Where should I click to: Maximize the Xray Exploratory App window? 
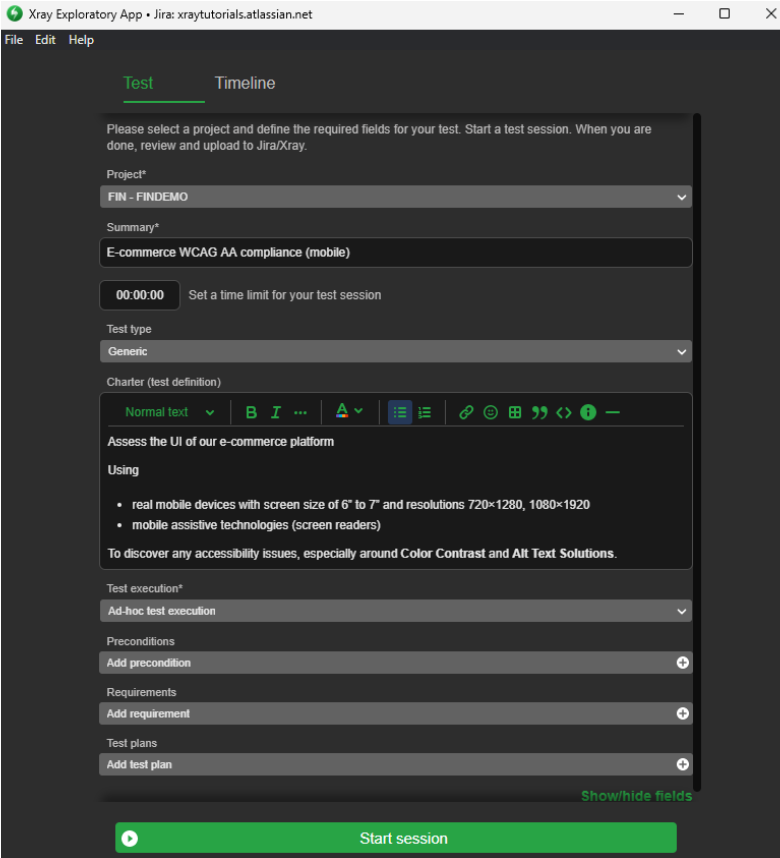point(724,14)
